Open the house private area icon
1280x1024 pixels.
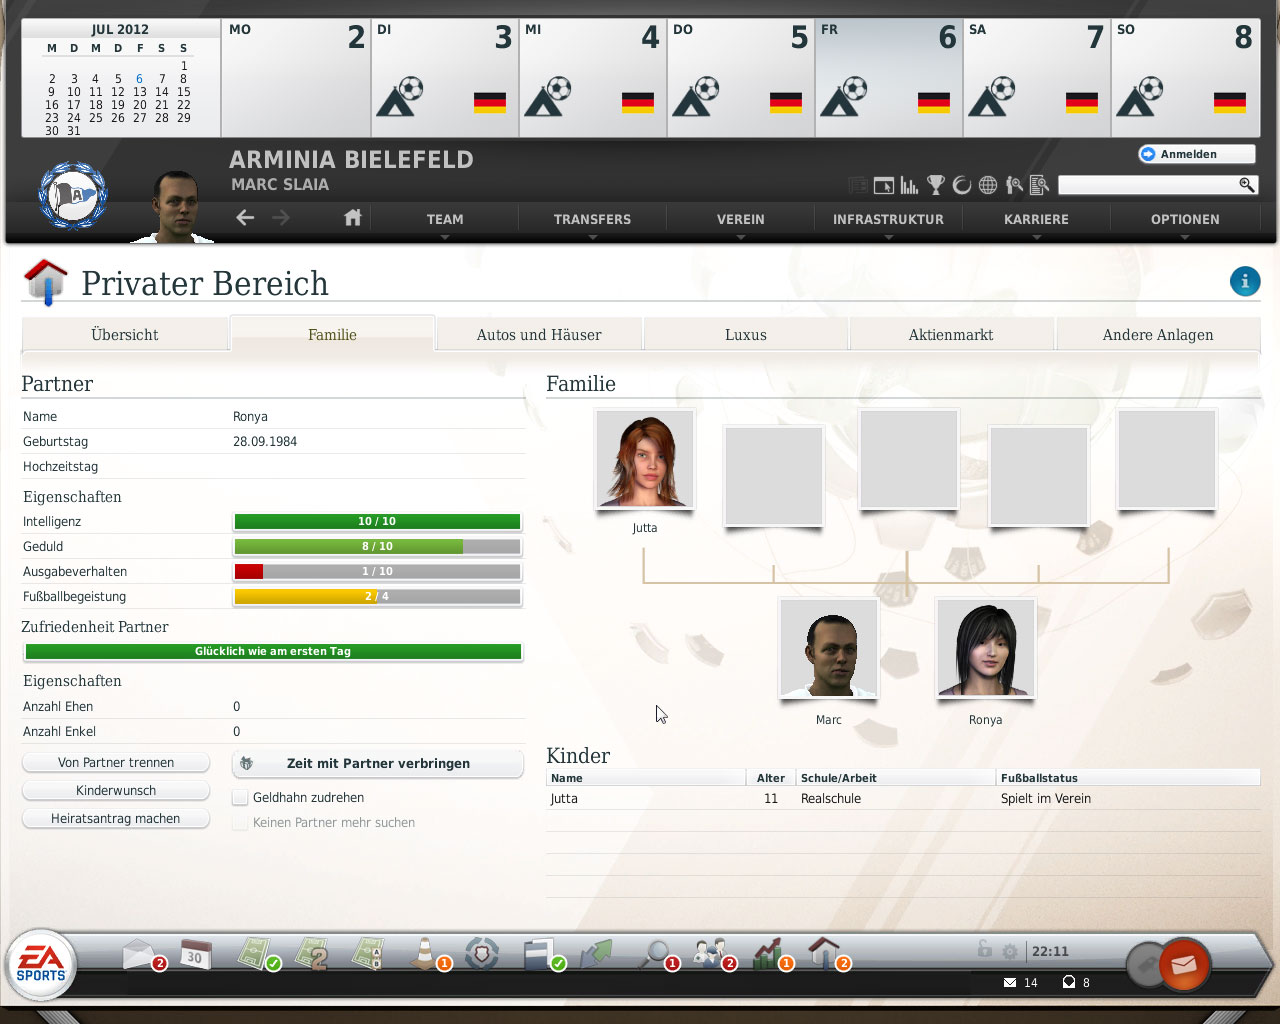tap(827, 954)
